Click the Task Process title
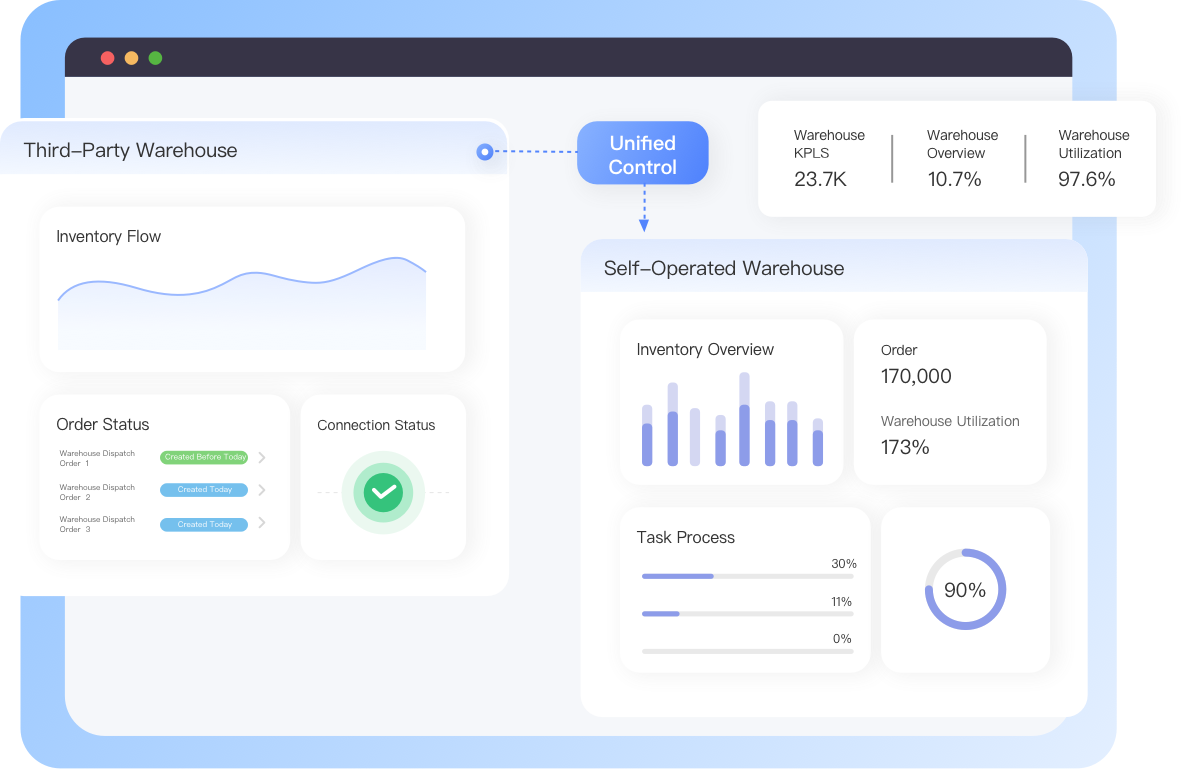 tap(685, 537)
